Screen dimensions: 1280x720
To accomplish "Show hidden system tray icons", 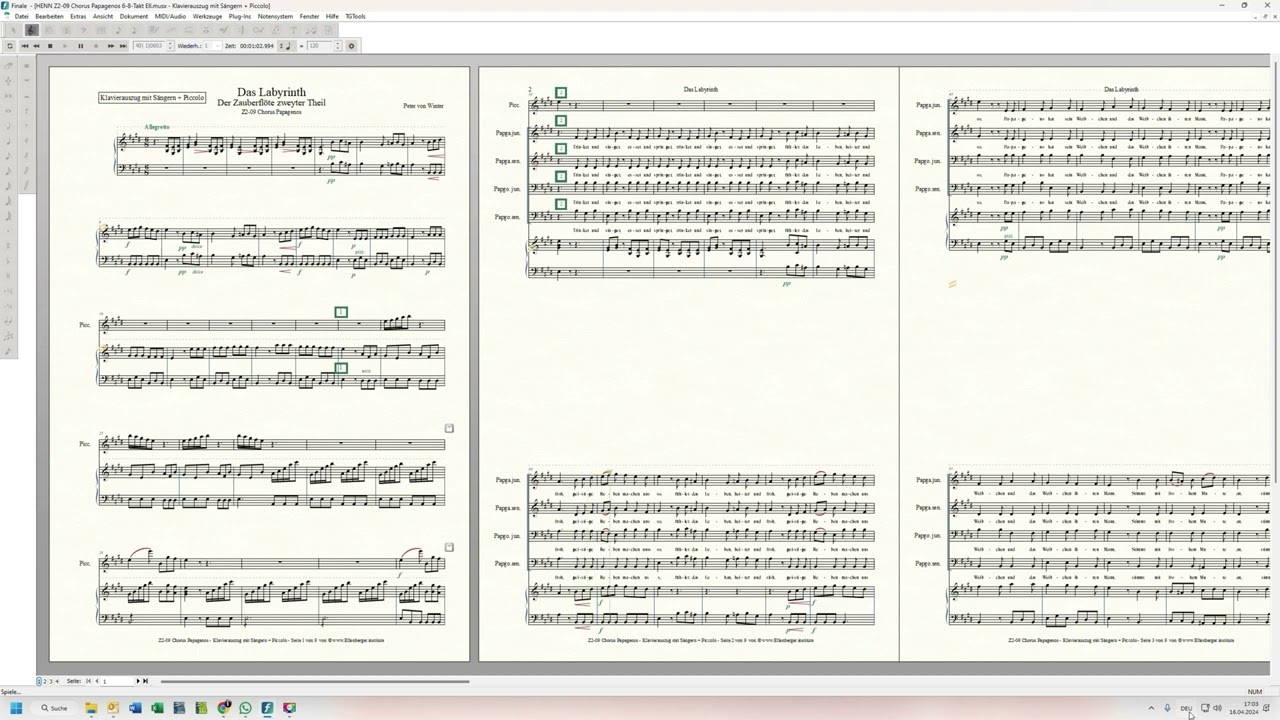I will click(1151, 708).
